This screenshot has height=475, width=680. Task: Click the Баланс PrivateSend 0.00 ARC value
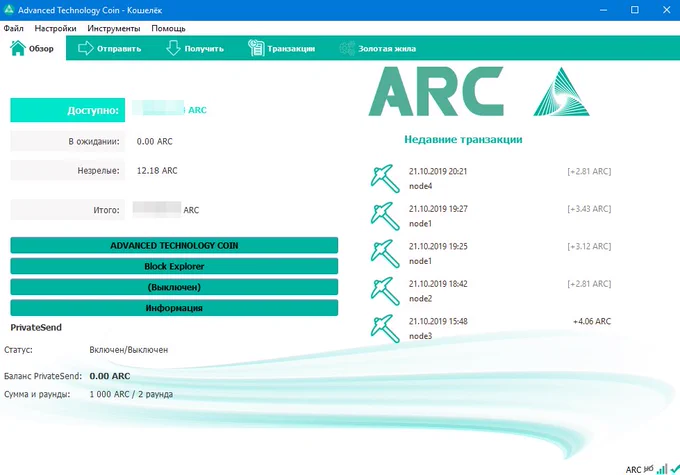(110, 376)
